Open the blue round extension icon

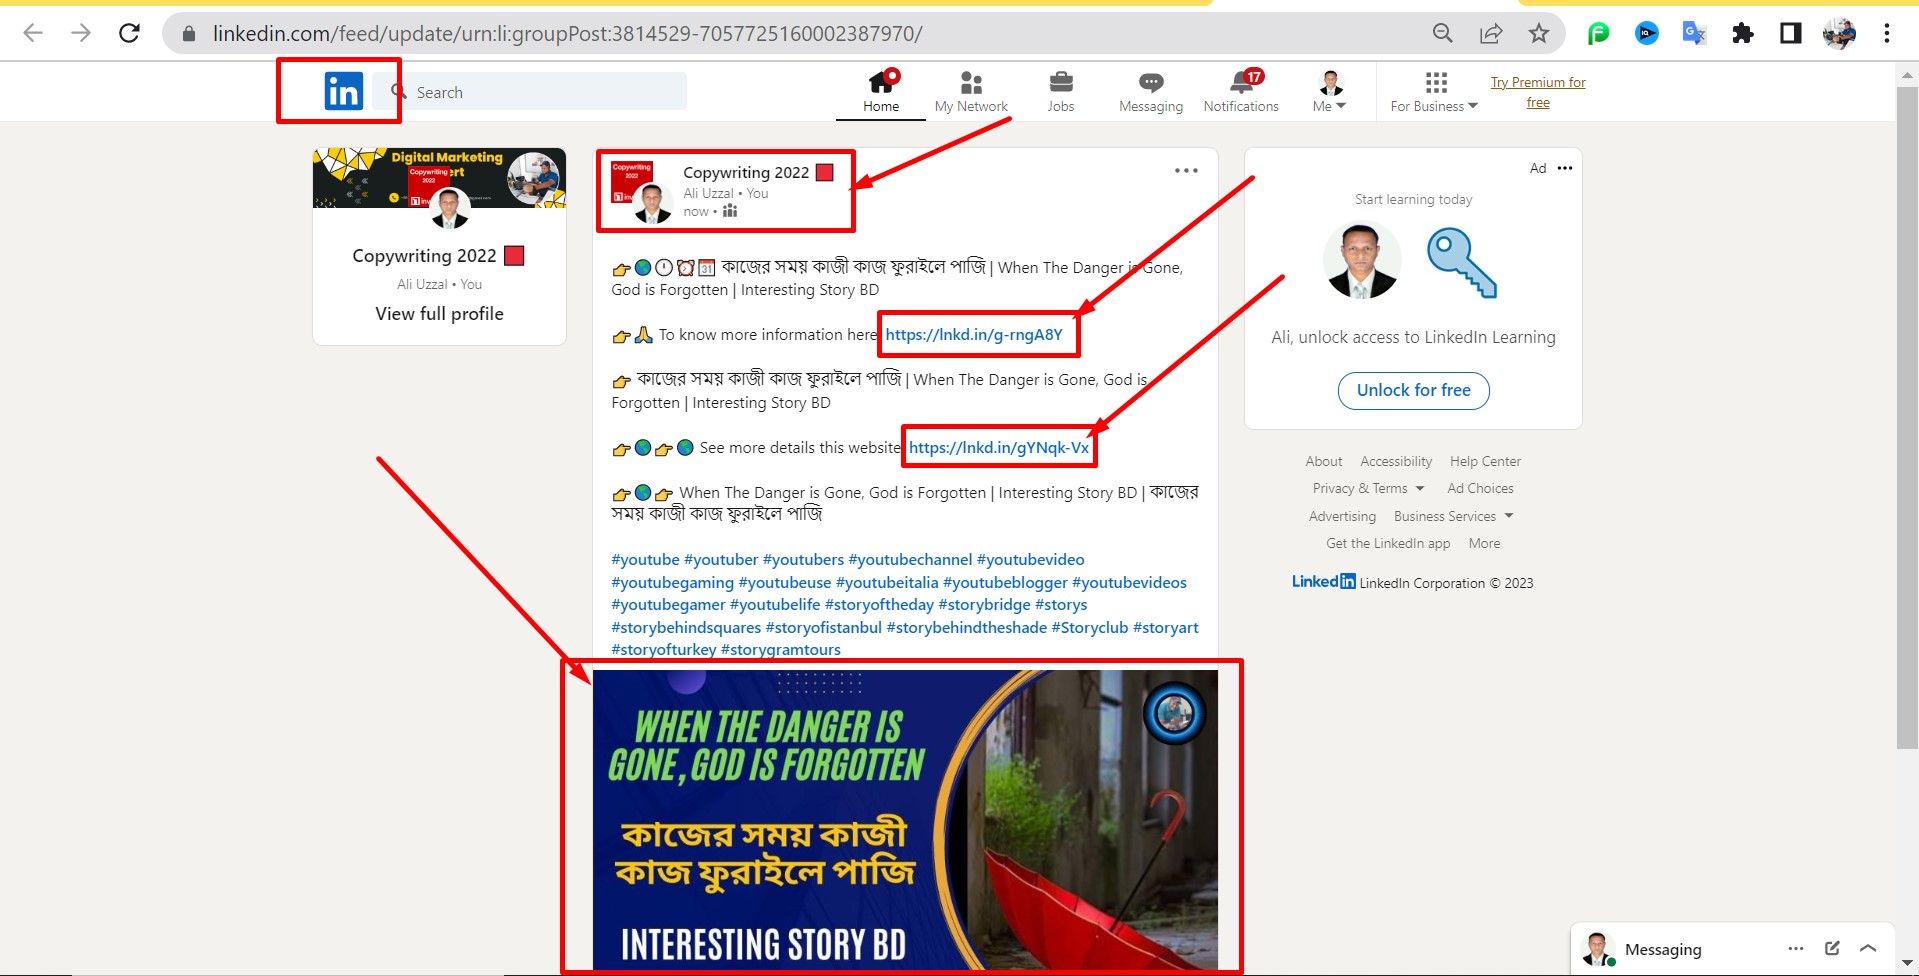1646,33
